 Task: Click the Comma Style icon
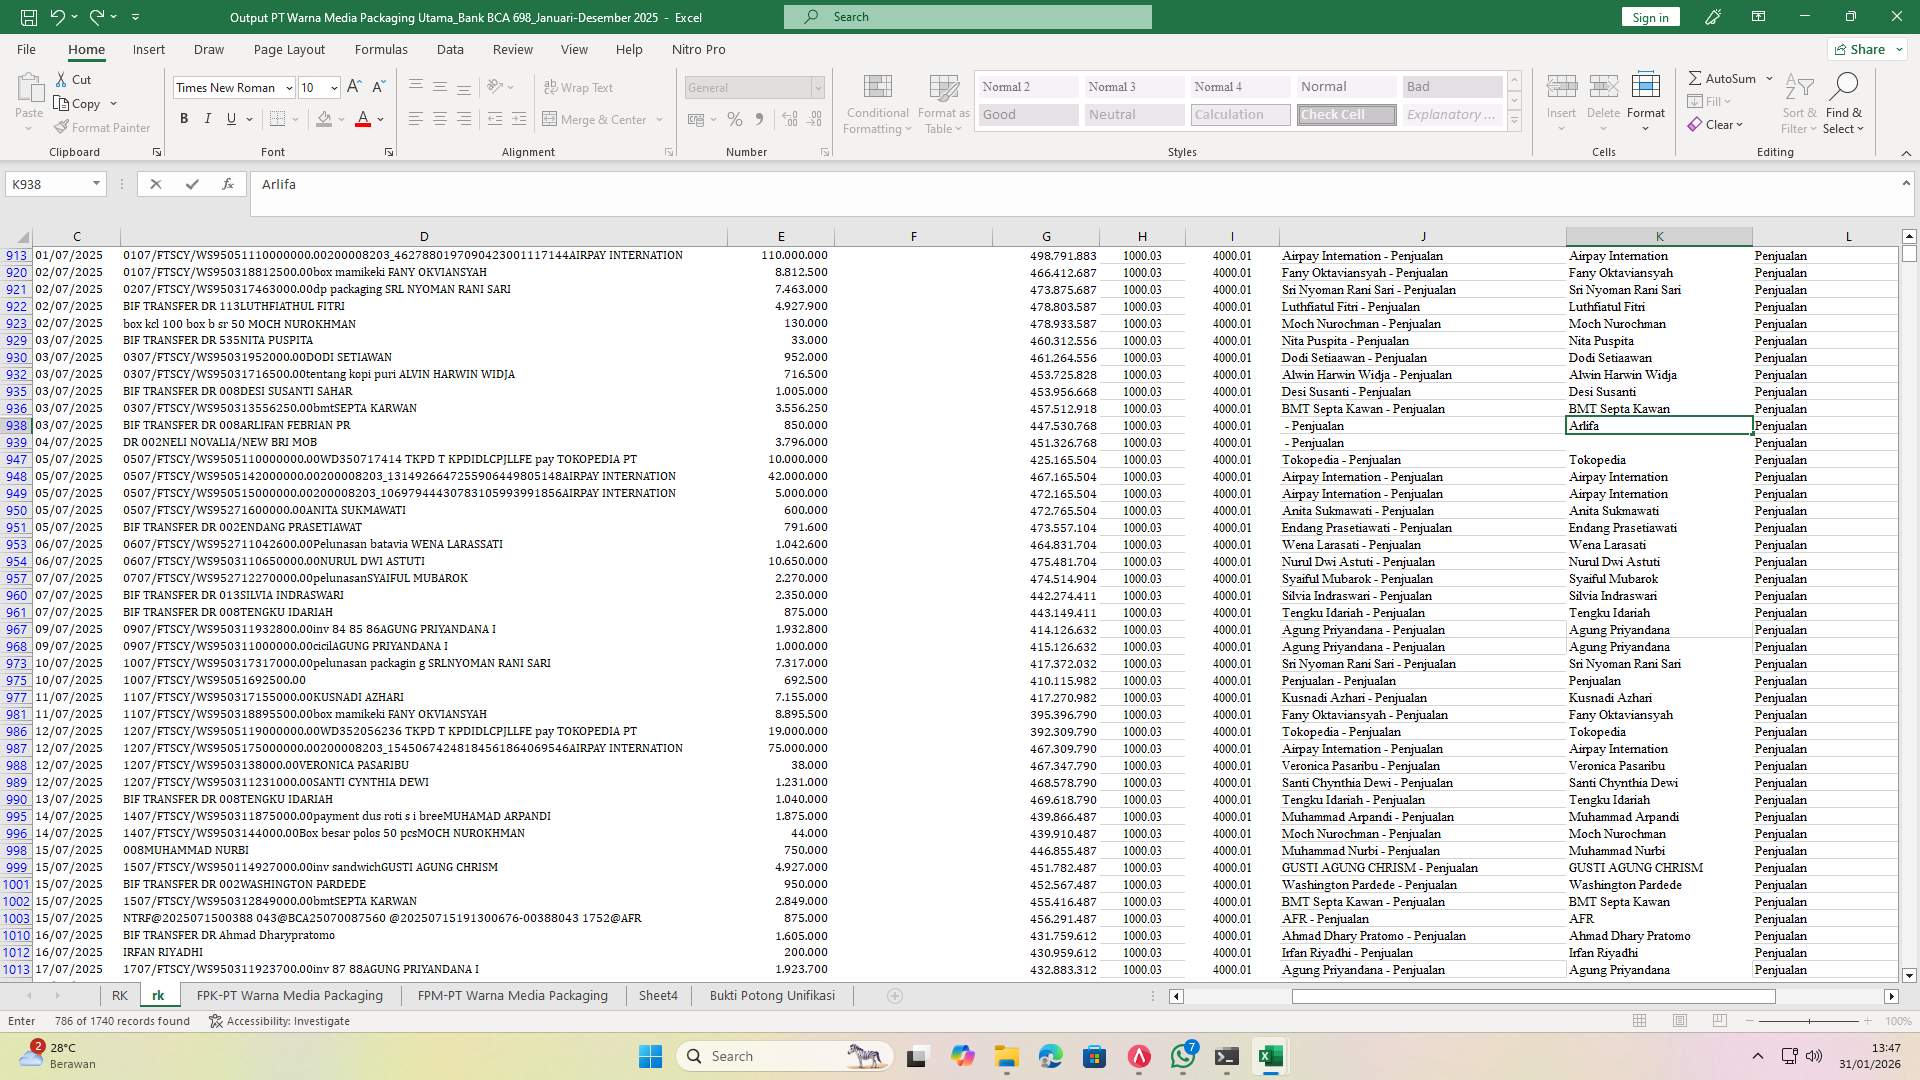(759, 119)
